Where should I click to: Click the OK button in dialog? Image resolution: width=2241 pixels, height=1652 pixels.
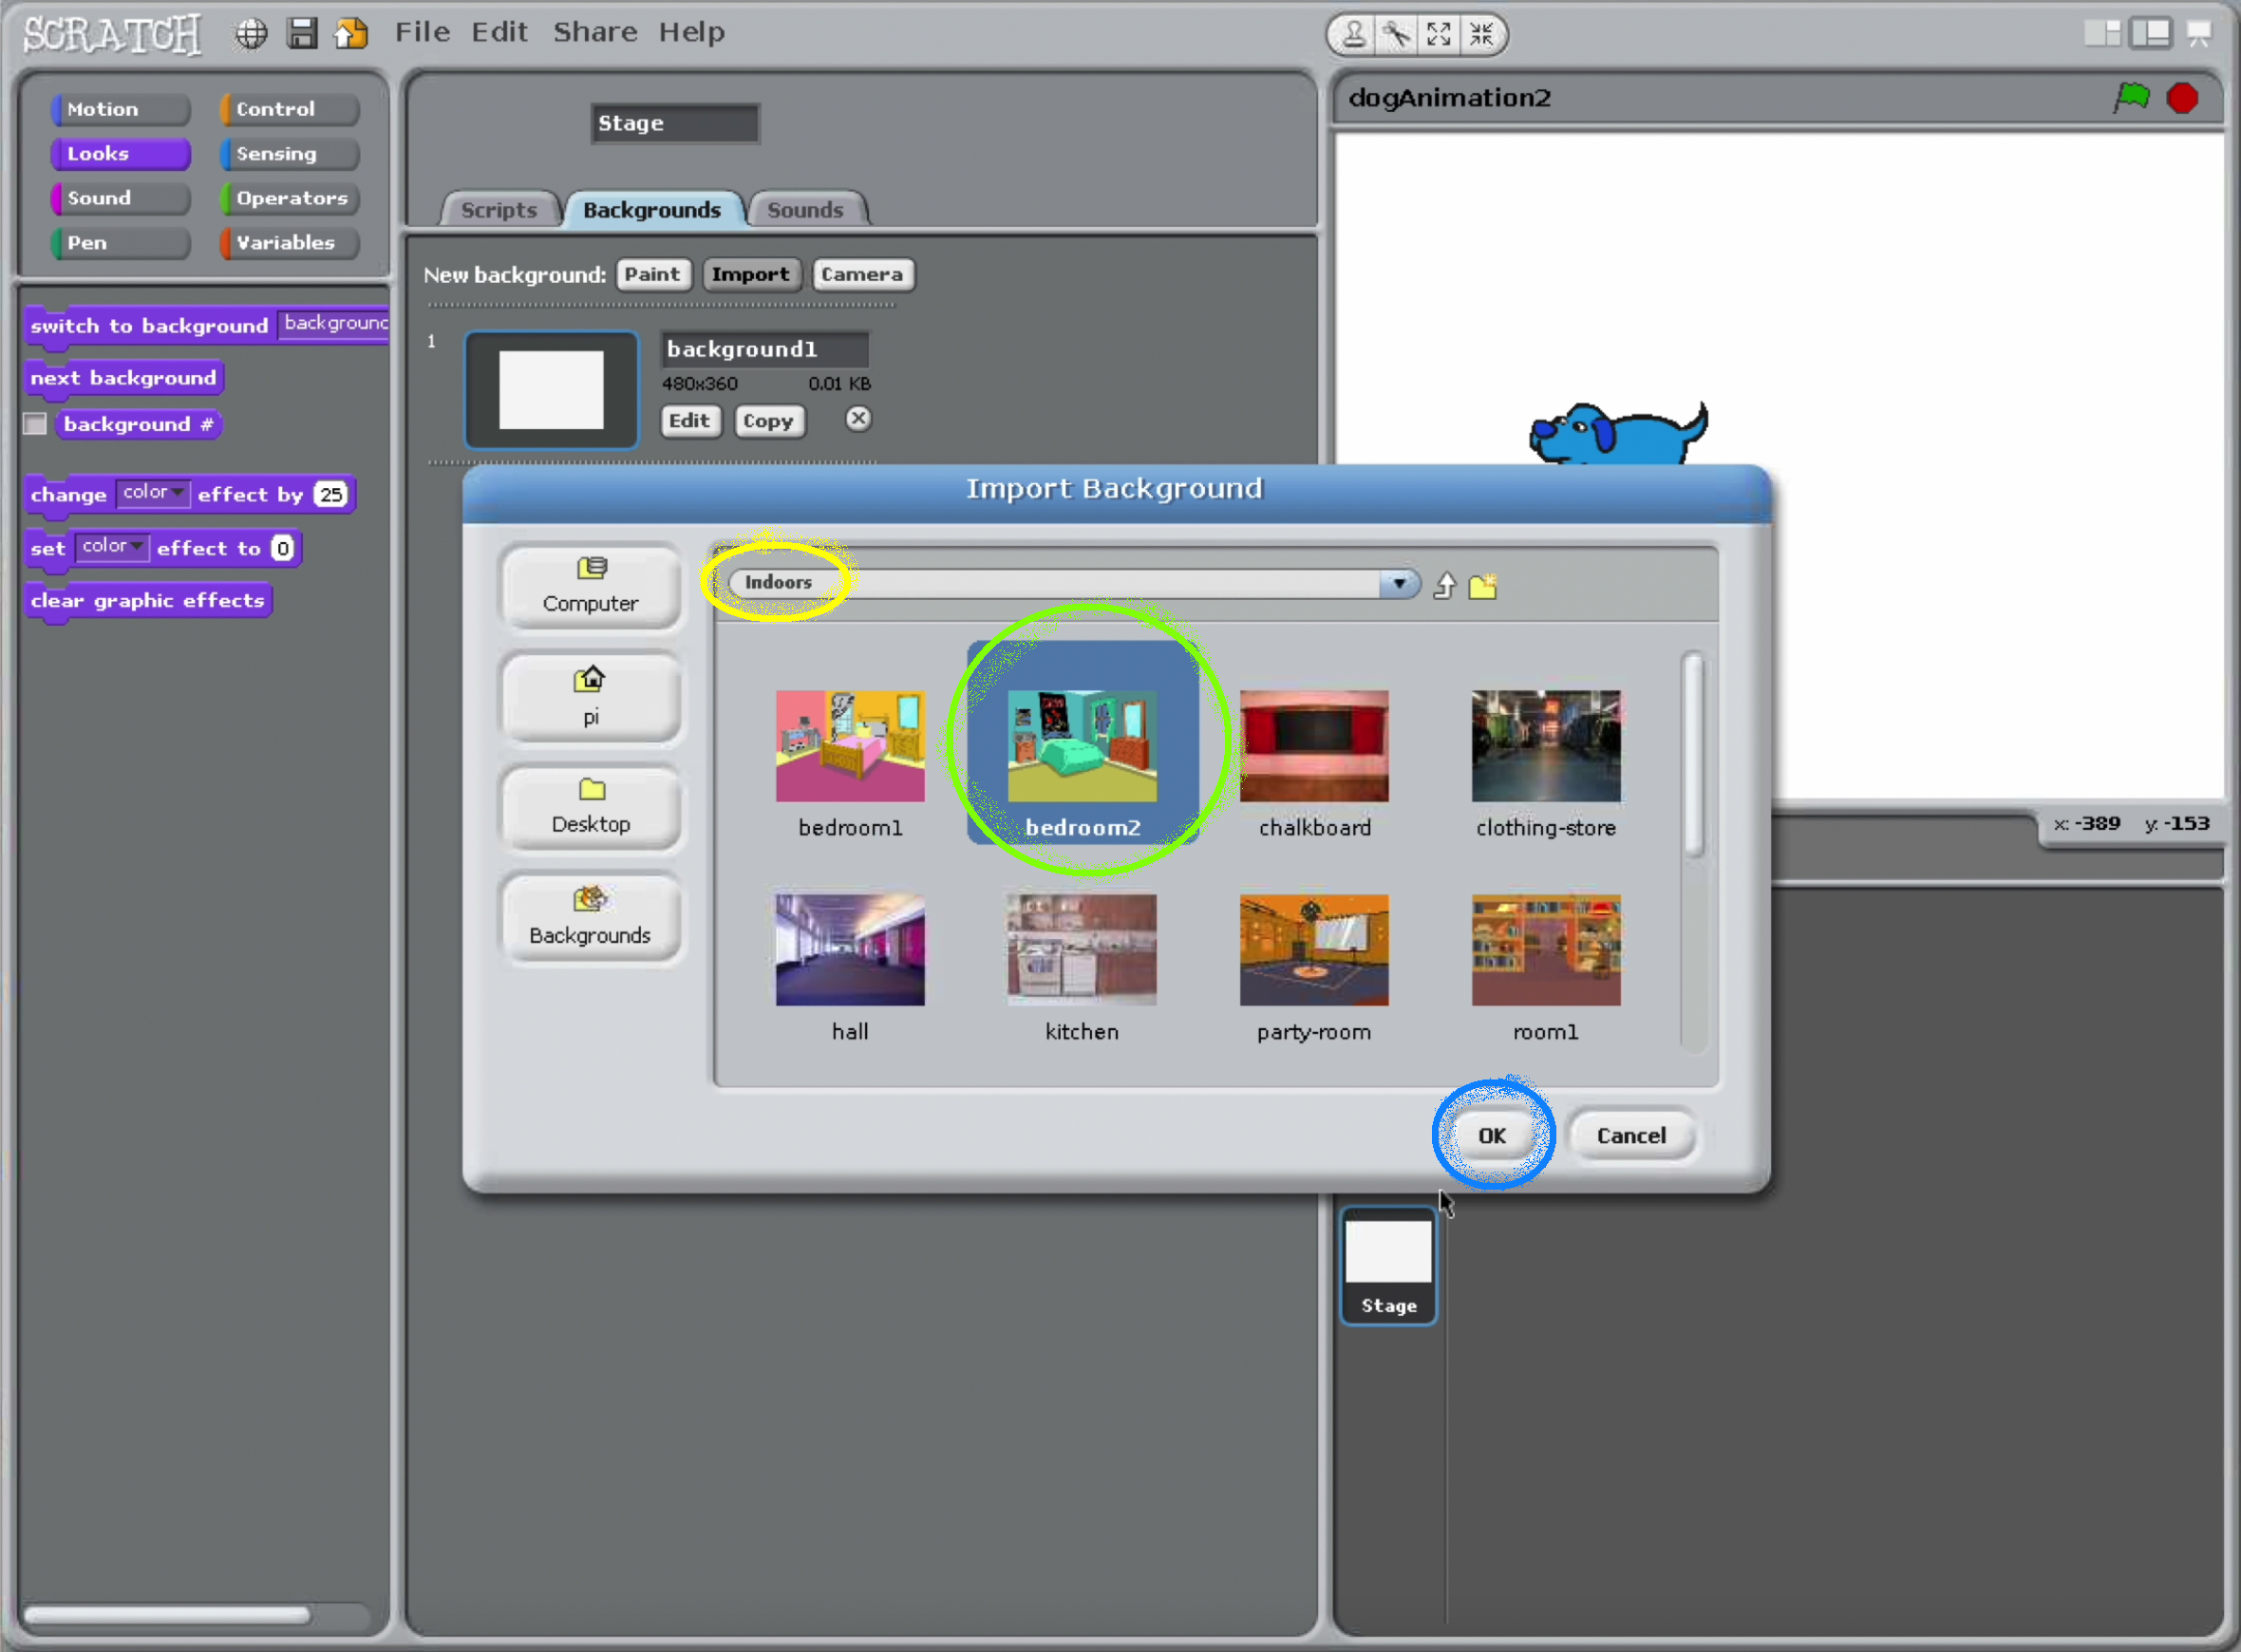pyautogui.click(x=1491, y=1135)
